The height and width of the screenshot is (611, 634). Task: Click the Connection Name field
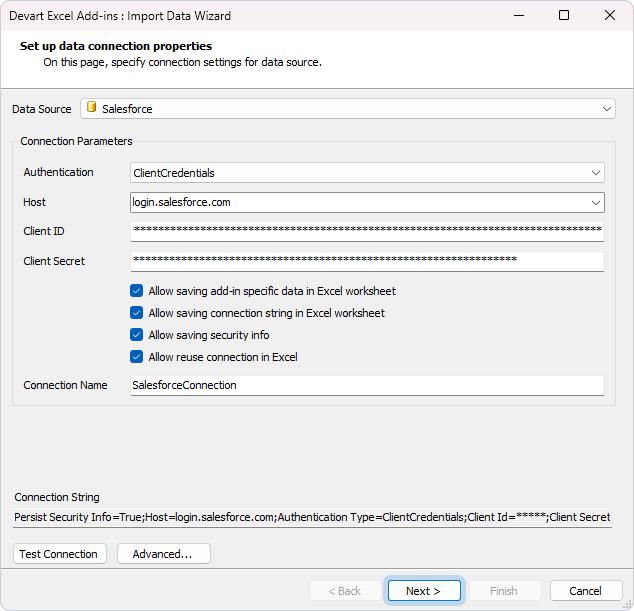(x=367, y=385)
